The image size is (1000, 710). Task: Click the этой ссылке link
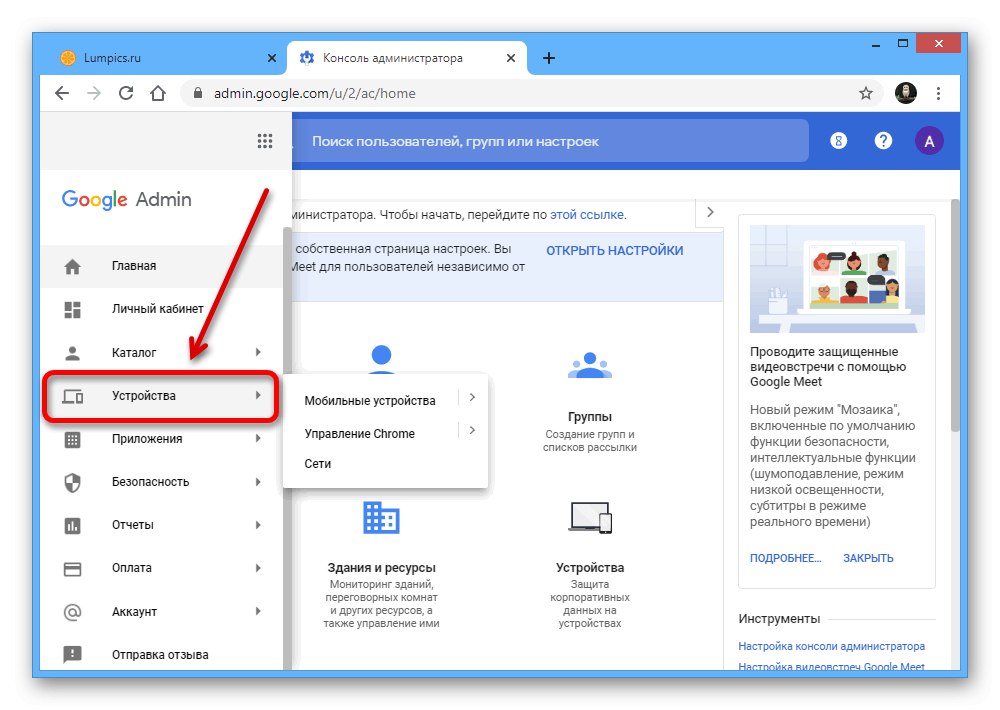point(587,215)
